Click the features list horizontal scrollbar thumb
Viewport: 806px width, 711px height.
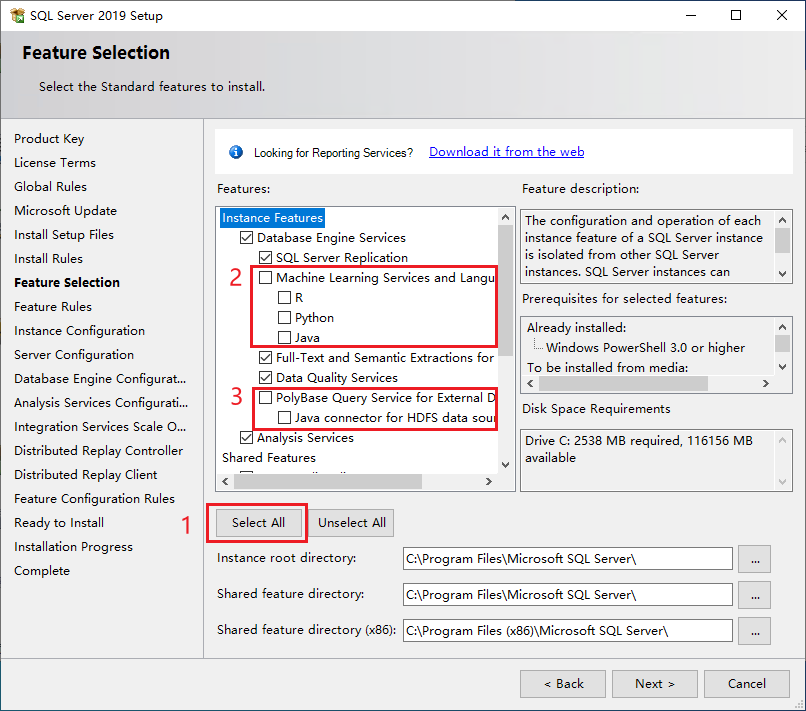pos(328,482)
